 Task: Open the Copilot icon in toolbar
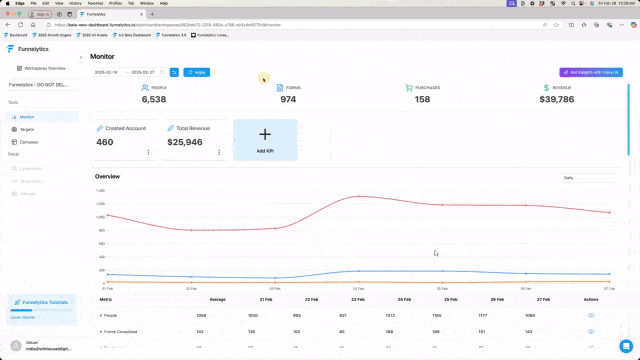tap(633, 25)
